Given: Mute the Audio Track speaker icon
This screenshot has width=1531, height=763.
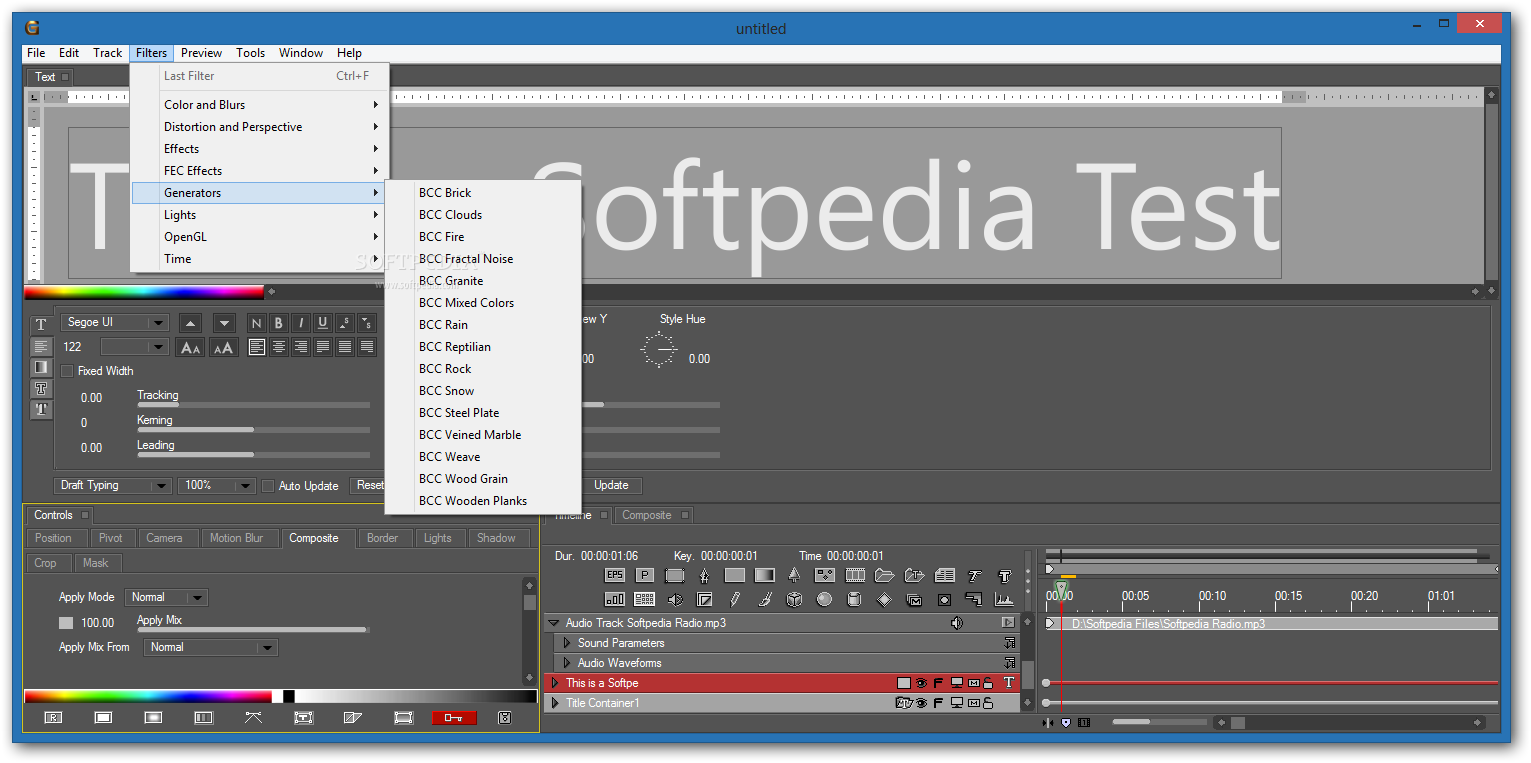Looking at the screenshot, I should pyautogui.click(x=957, y=623).
